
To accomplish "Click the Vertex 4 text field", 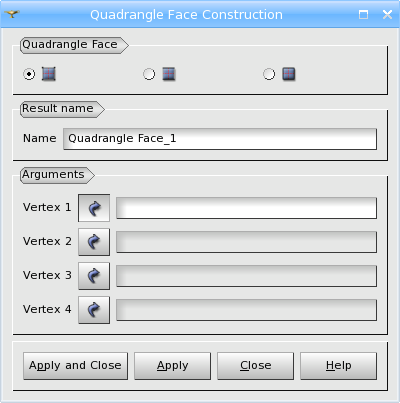I will coord(246,310).
